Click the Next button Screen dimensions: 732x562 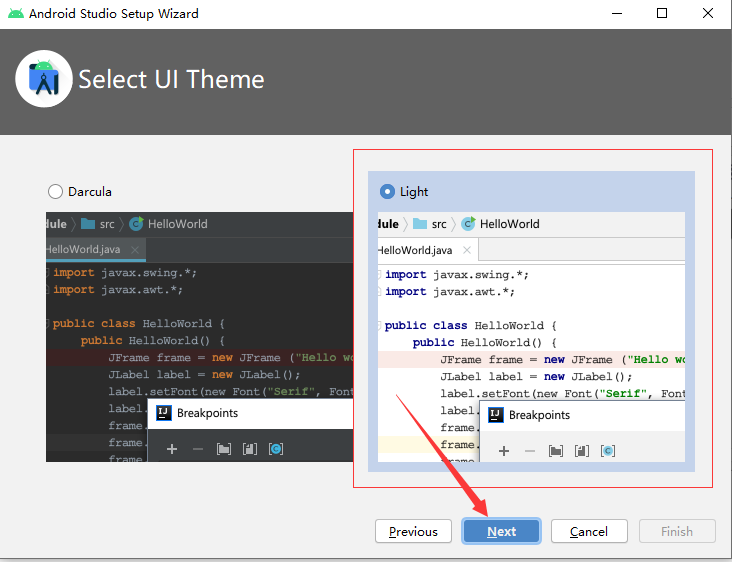pyautogui.click(x=501, y=531)
